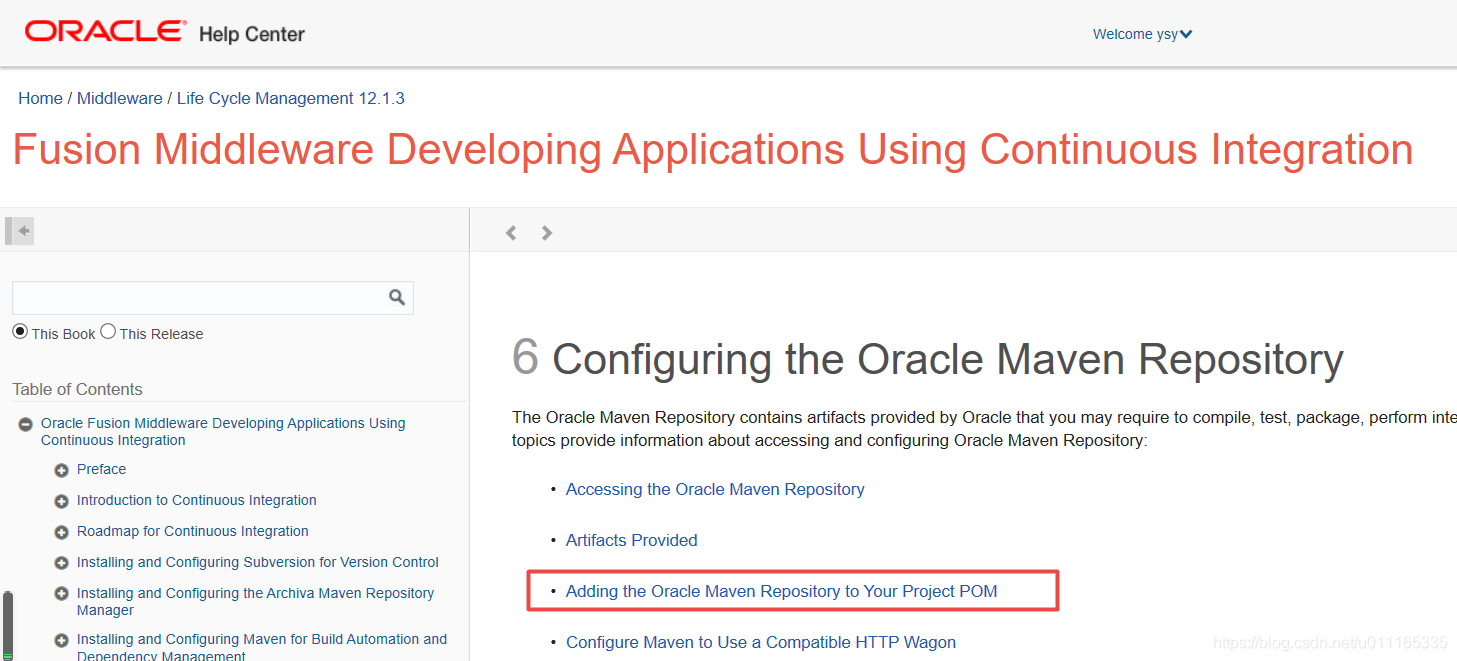Expand the Archiva Maven Repository Manager node
The width and height of the screenshot is (1457, 661).
point(62,594)
